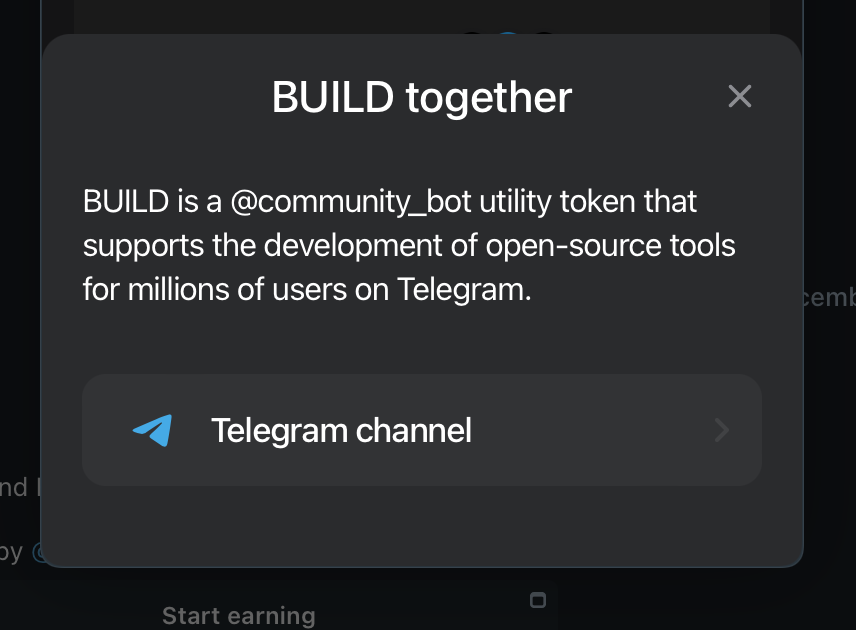Open the Telegram channel row
856x630 pixels.
tap(421, 430)
